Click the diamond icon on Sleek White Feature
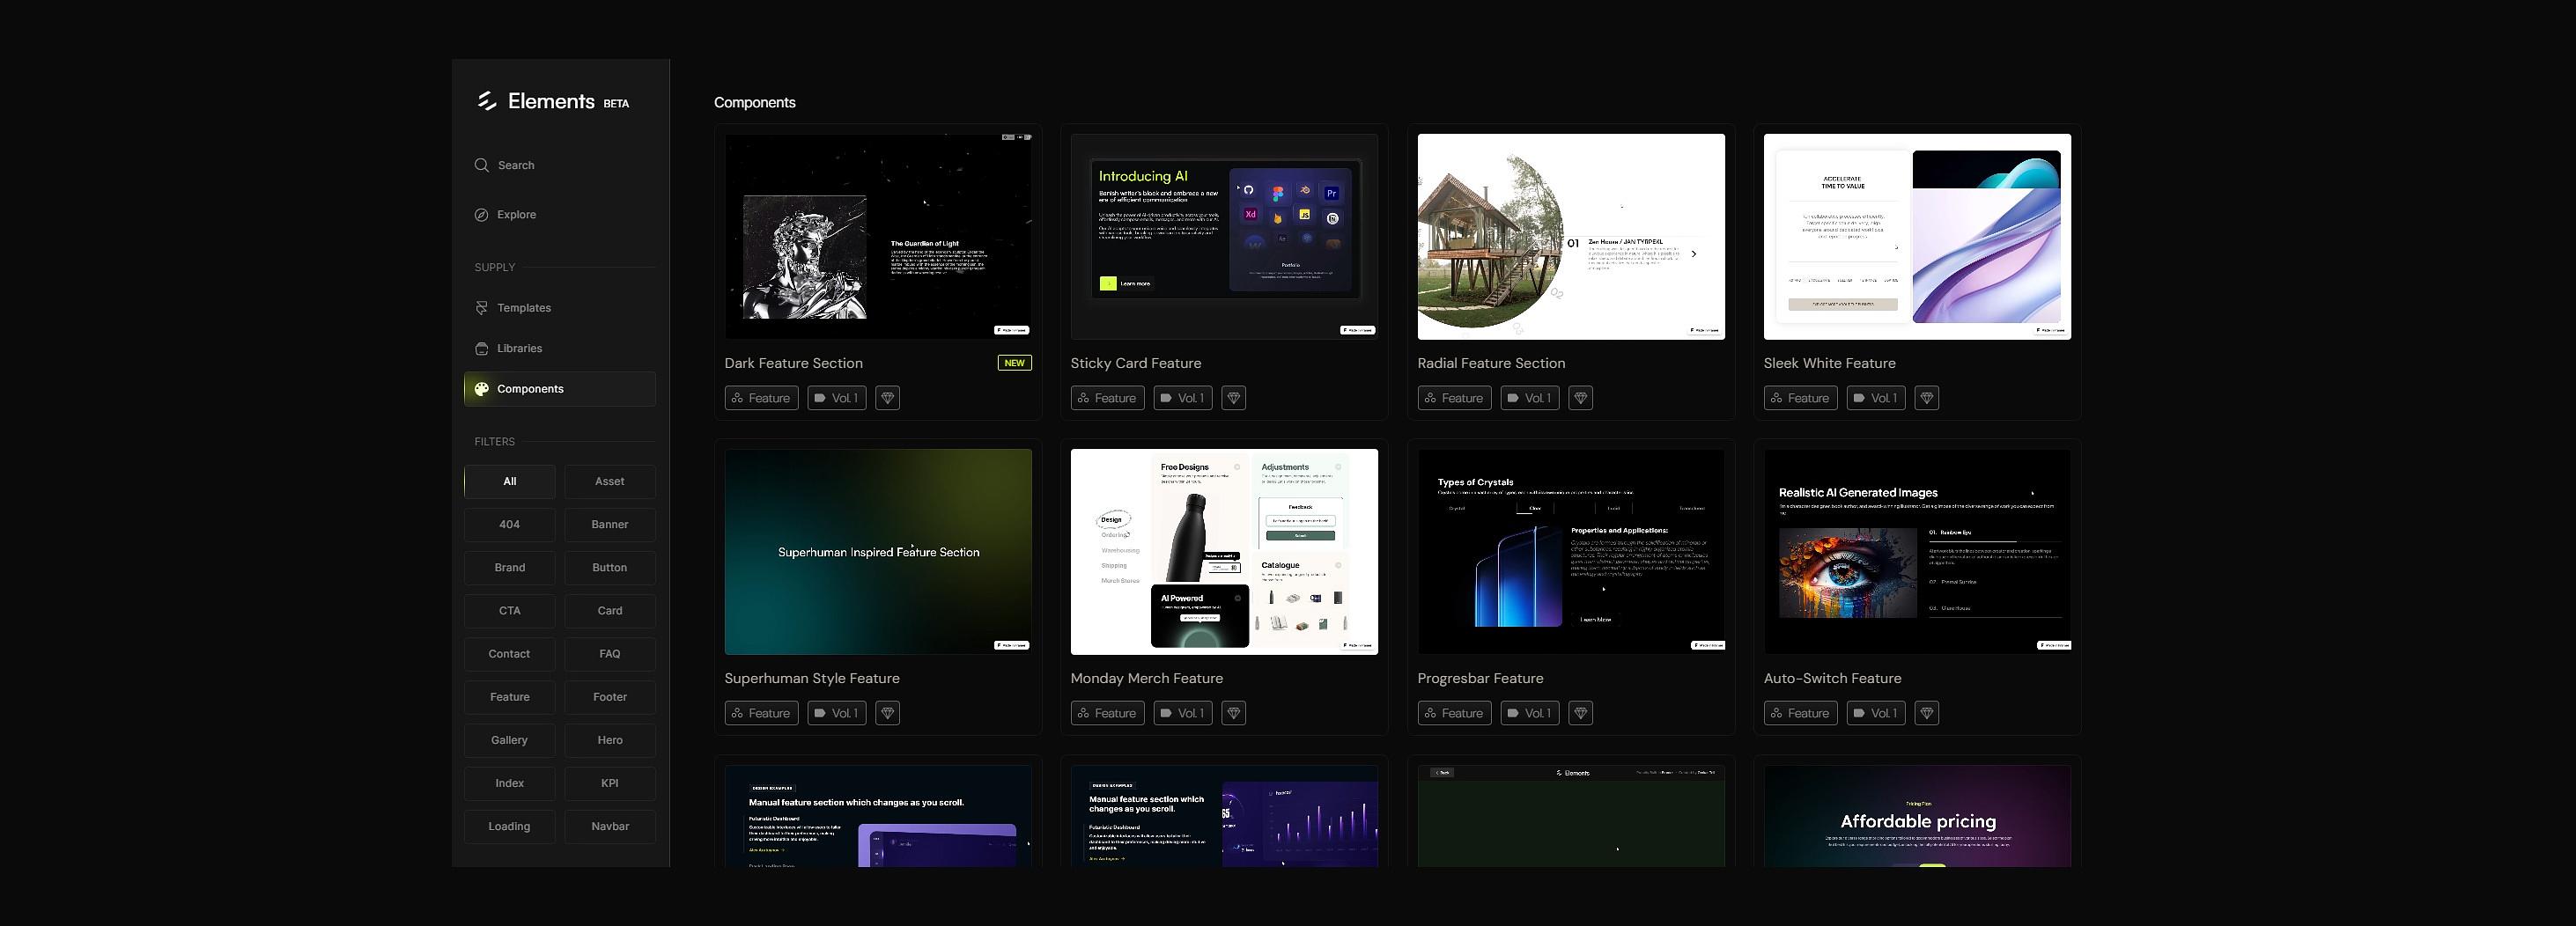2576x926 pixels. pyautogui.click(x=1926, y=398)
